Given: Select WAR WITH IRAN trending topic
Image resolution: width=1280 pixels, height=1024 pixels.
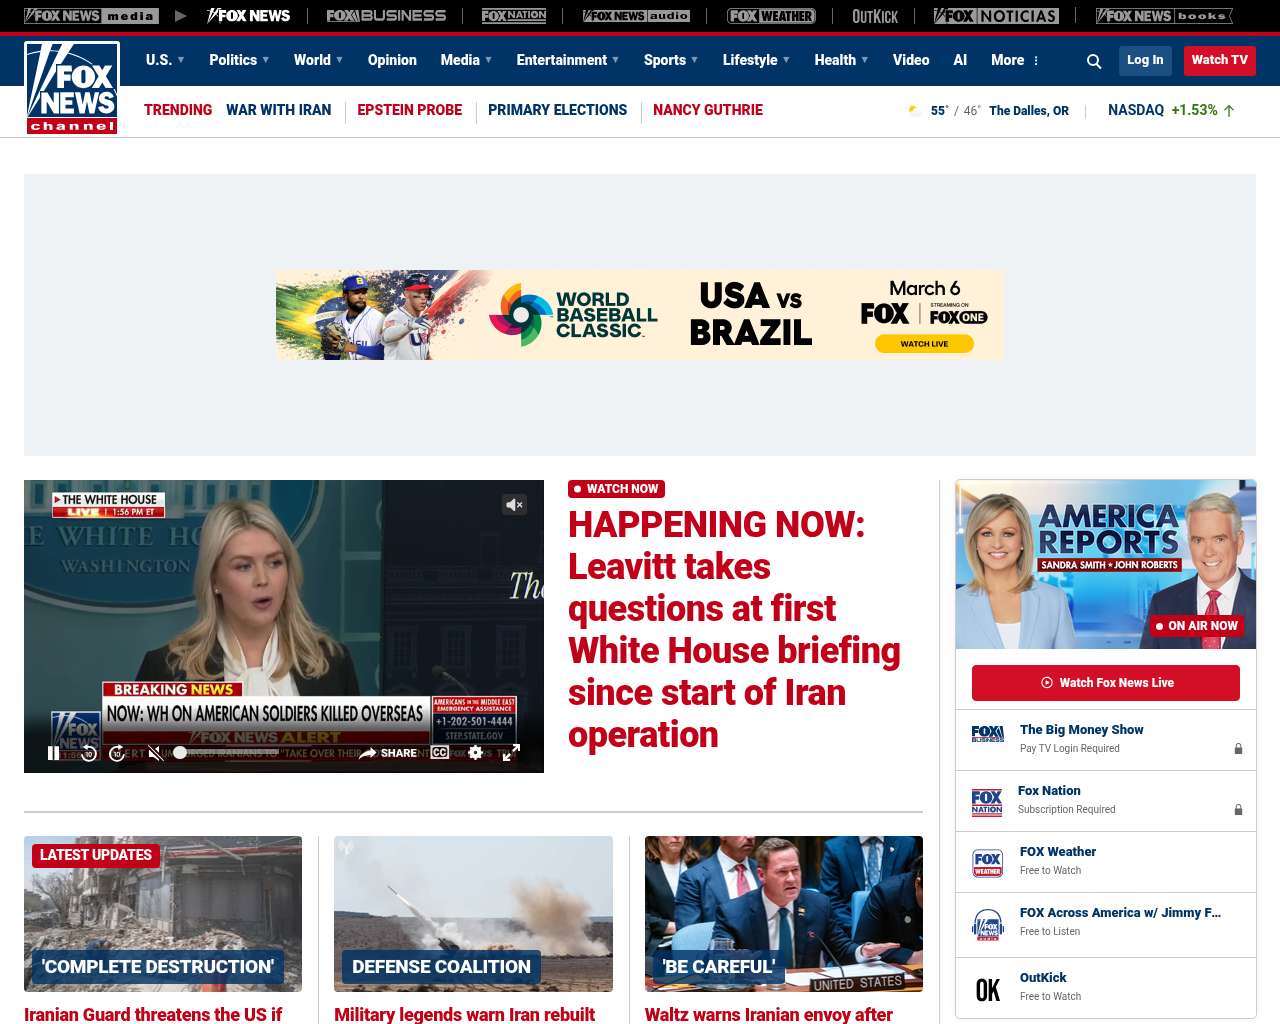Looking at the screenshot, I should coord(278,110).
